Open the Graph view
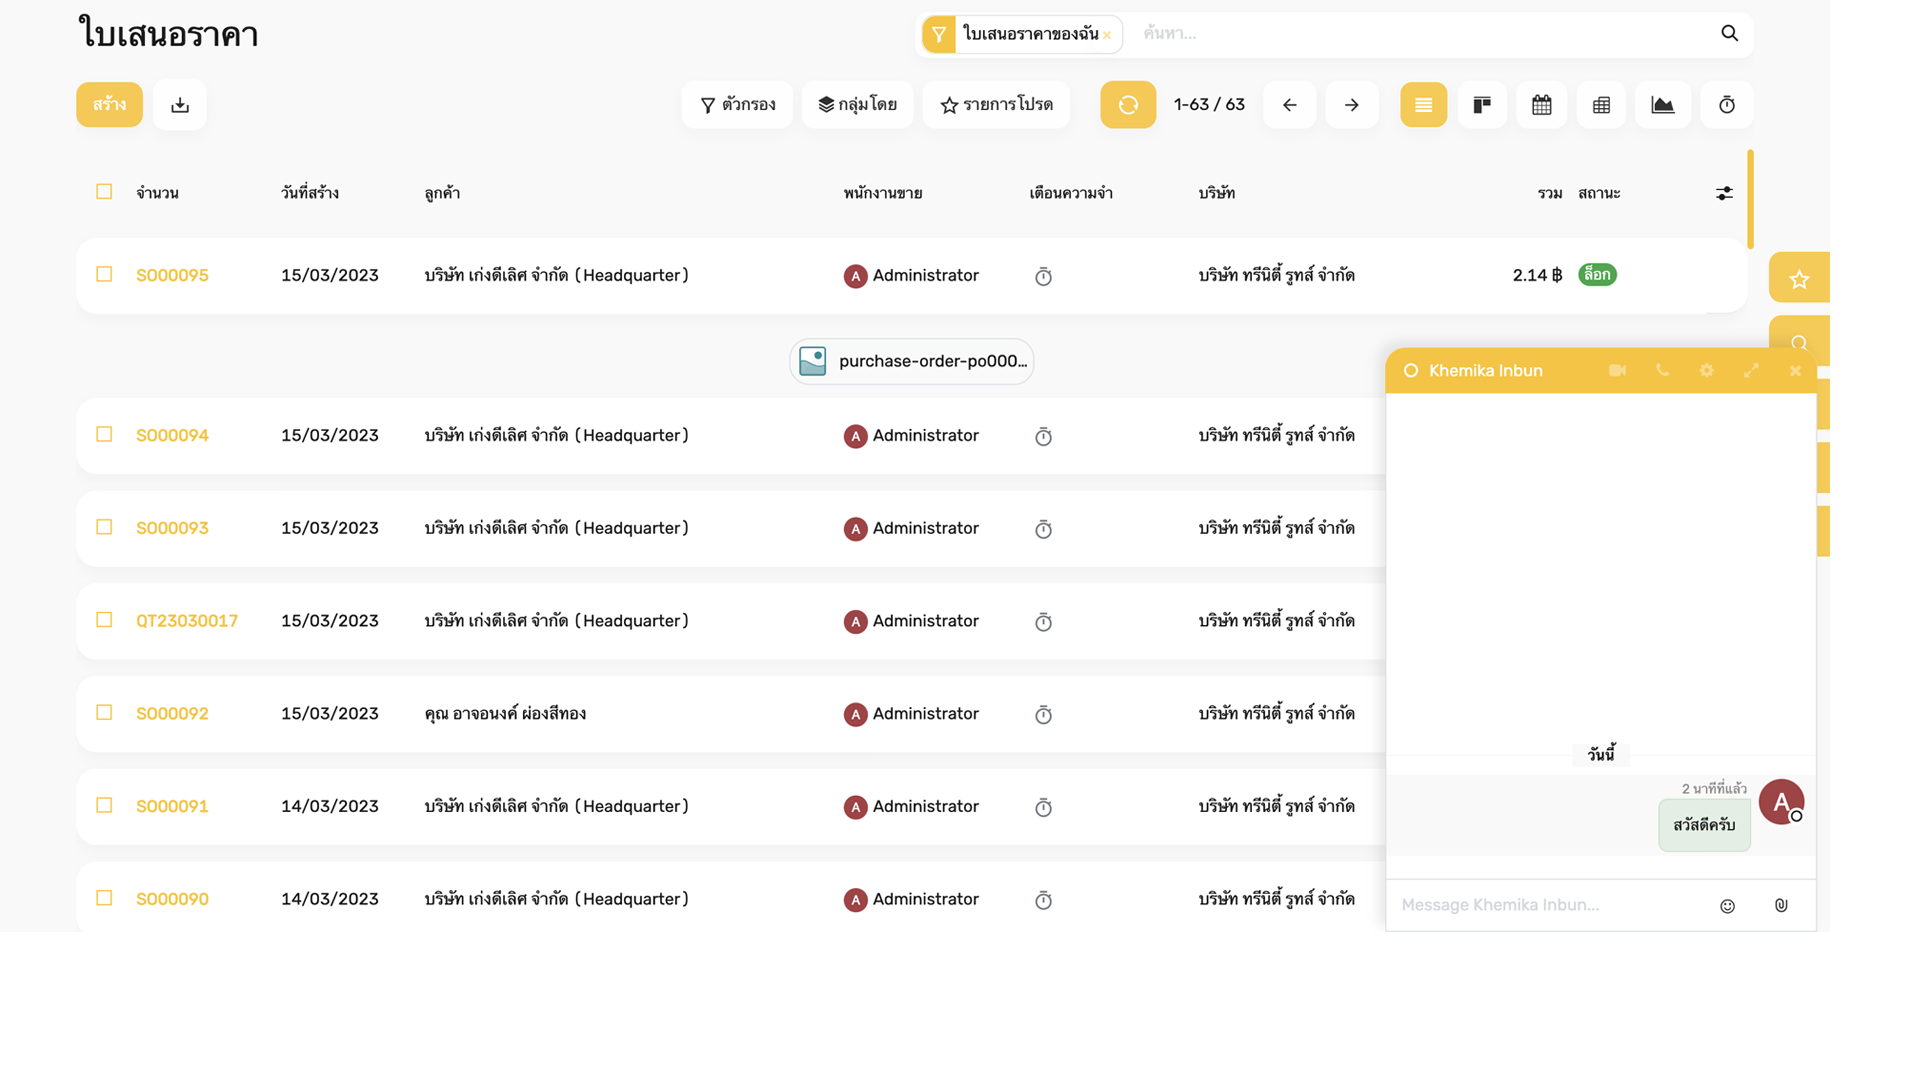This screenshot has height=1080, width=1920. click(x=1662, y=104)
